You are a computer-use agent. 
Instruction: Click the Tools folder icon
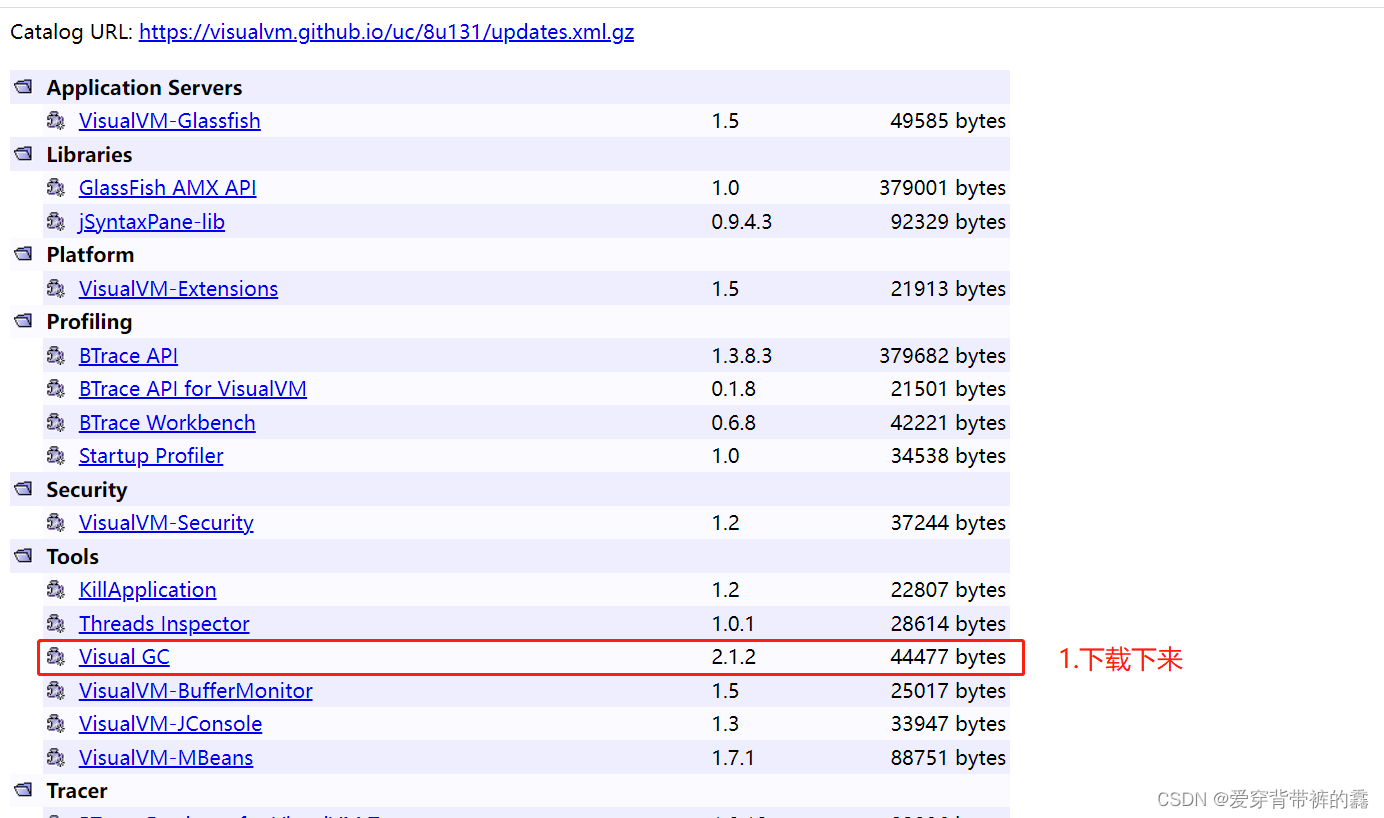(x=23, y=557)
